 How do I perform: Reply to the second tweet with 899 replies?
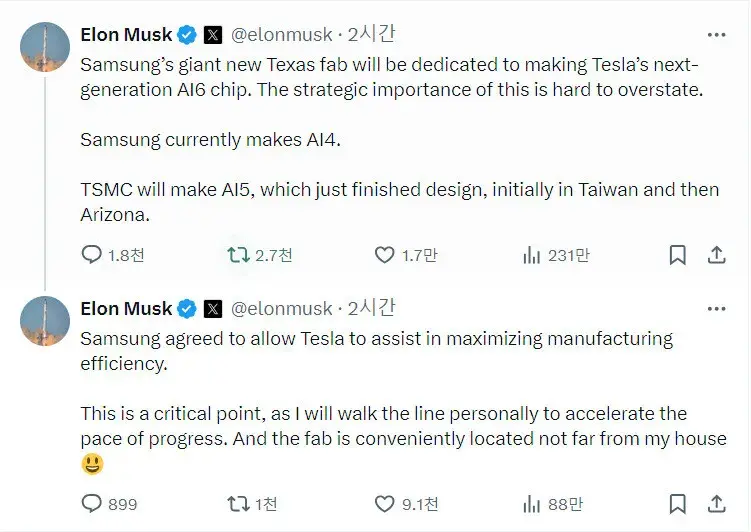tap(92, 504)
